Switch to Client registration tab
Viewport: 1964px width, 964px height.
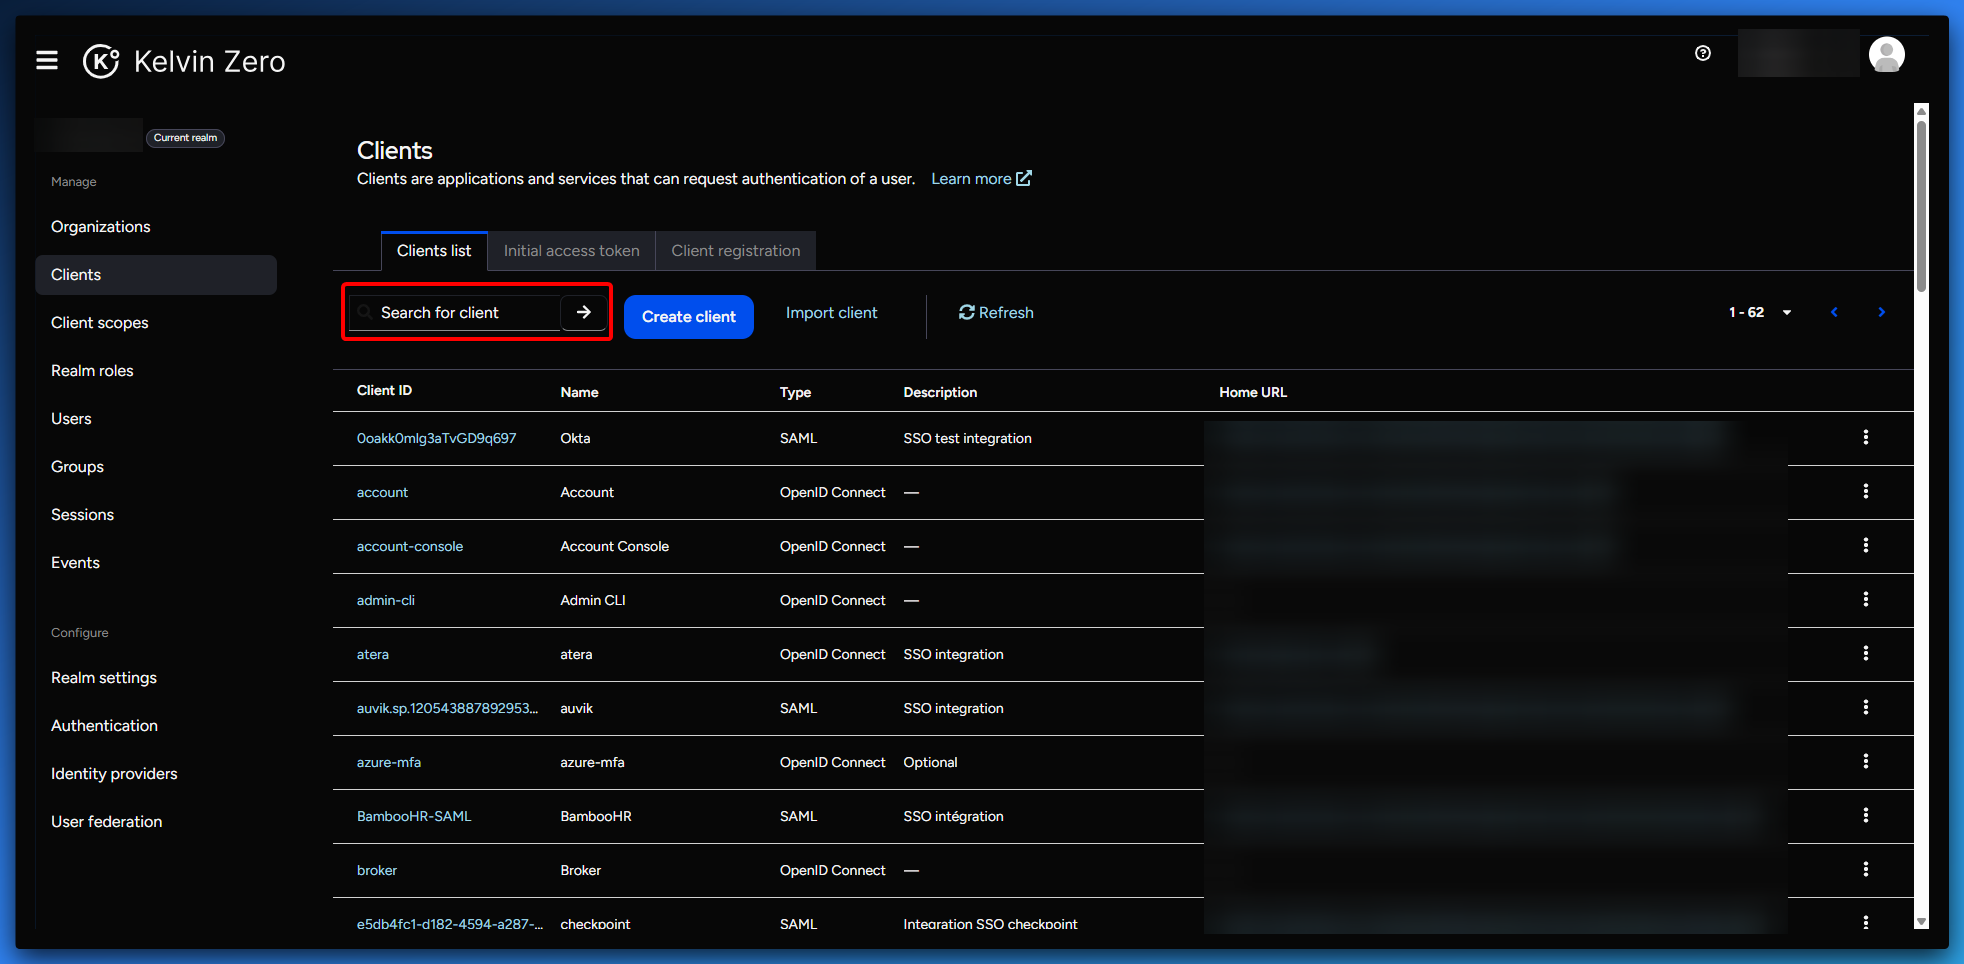735,251
